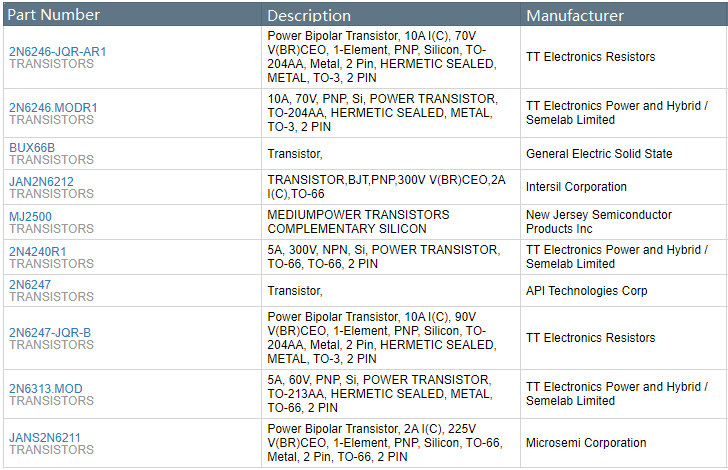
Task: Click the BUX66B part number link
Action: [32, 147]
